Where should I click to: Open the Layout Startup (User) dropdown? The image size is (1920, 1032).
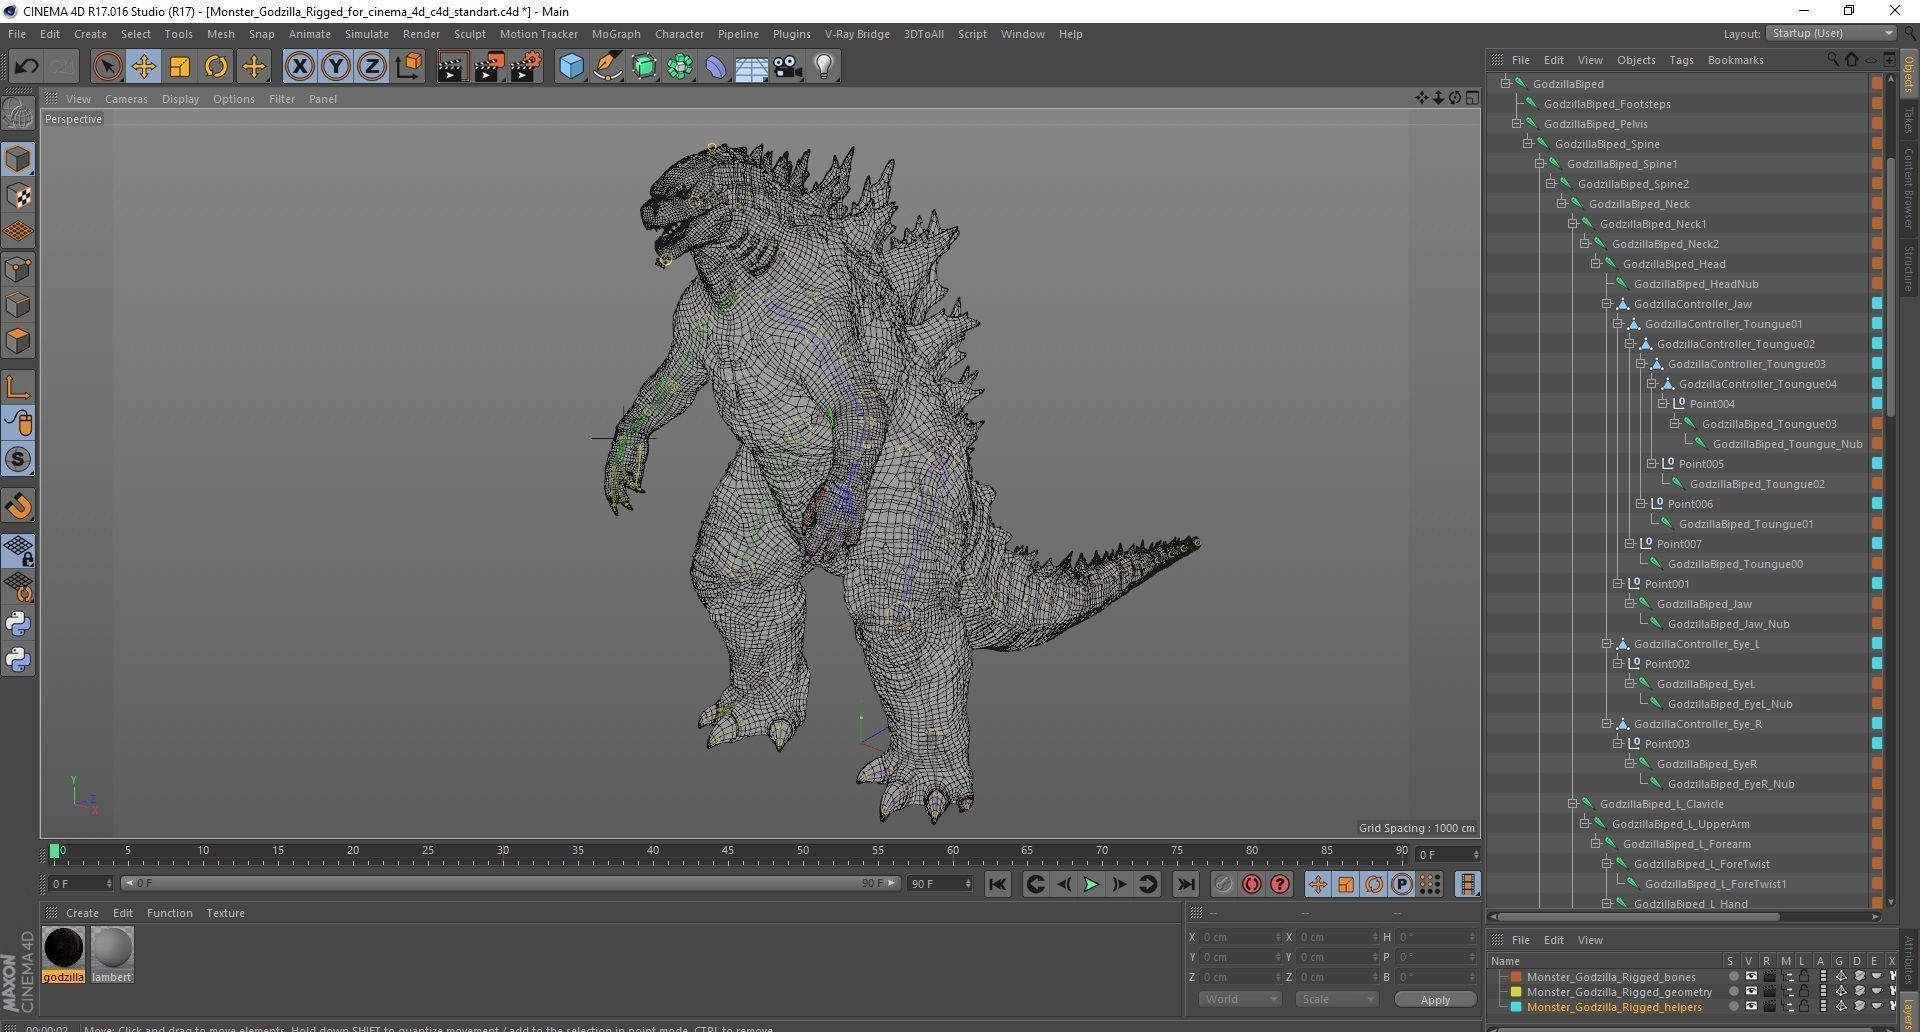coord(1830,33)
